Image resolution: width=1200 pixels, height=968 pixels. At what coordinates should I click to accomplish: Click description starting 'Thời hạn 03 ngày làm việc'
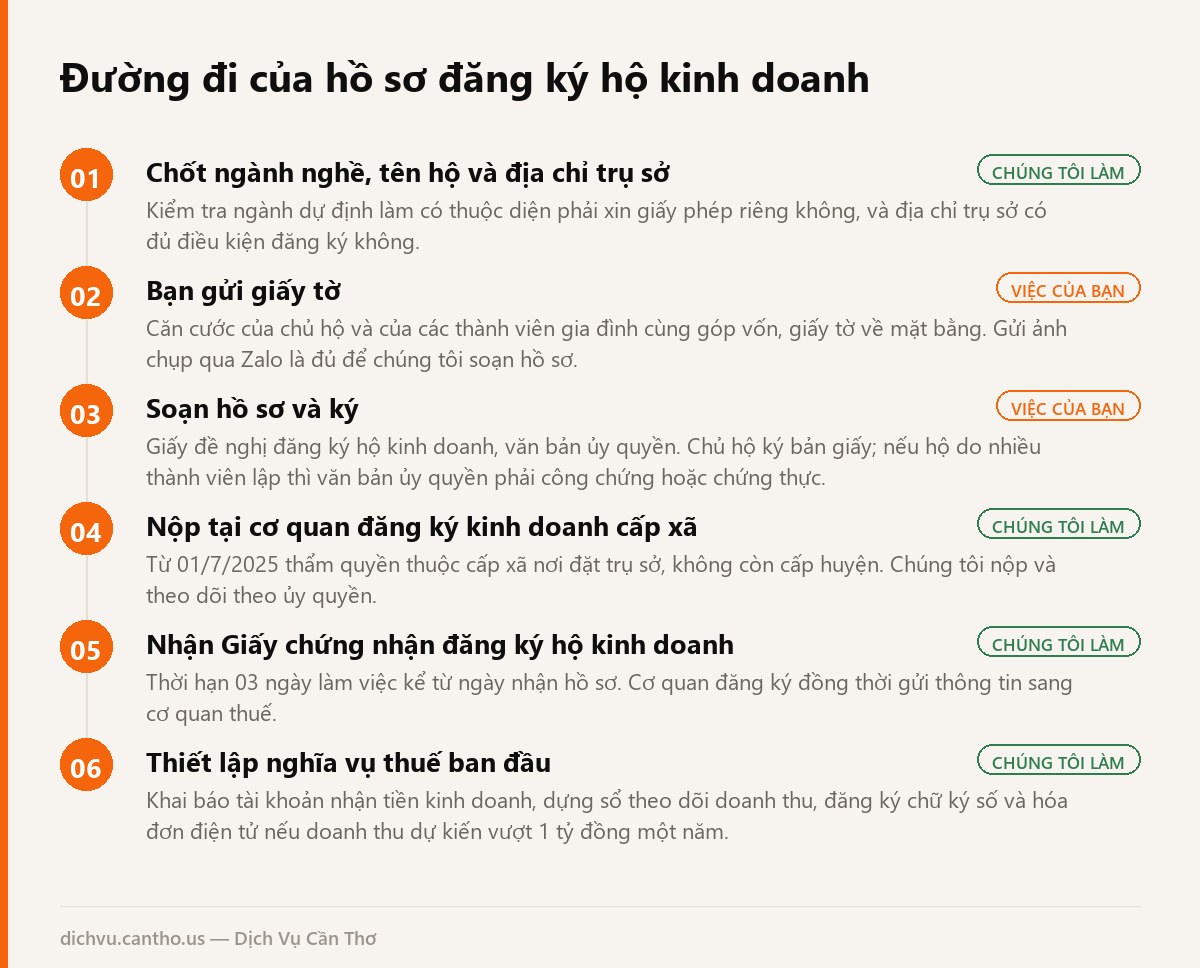coord(609,698)
